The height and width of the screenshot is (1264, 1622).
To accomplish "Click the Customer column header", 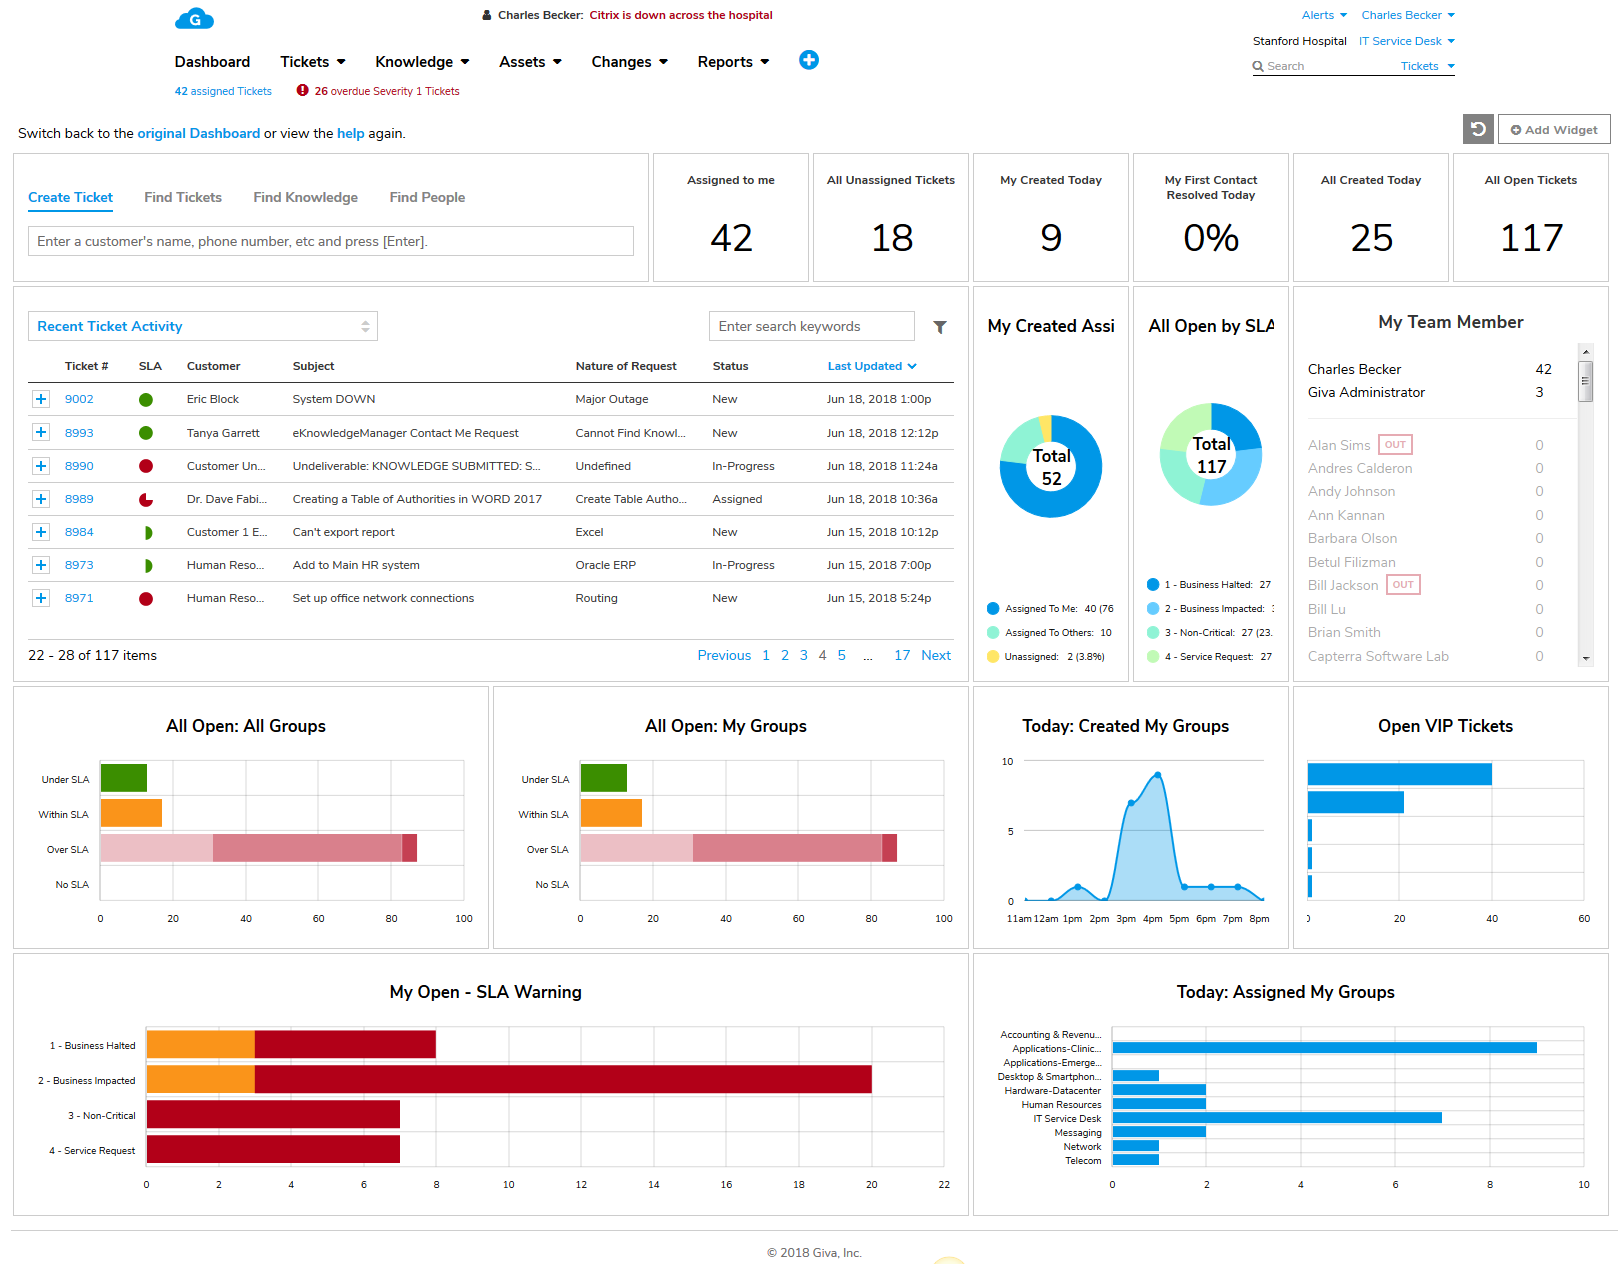I will click(214, 366).
